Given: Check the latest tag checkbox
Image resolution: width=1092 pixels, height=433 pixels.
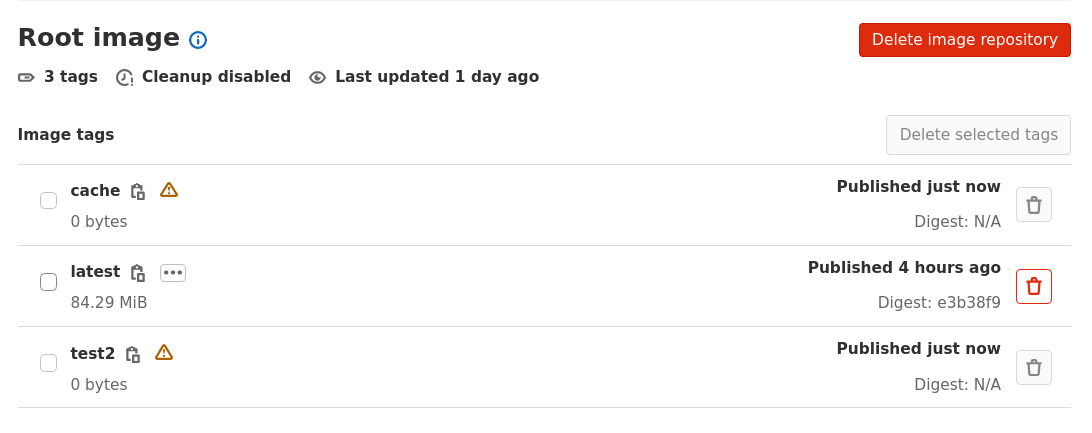Looking at the screenshot, I should [48, 282].
